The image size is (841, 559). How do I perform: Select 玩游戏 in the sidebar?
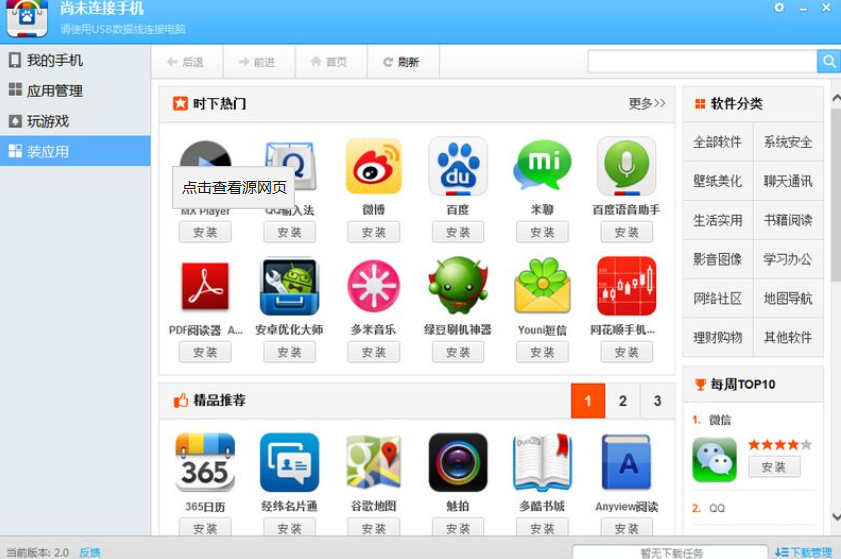[x=75, y=121]
